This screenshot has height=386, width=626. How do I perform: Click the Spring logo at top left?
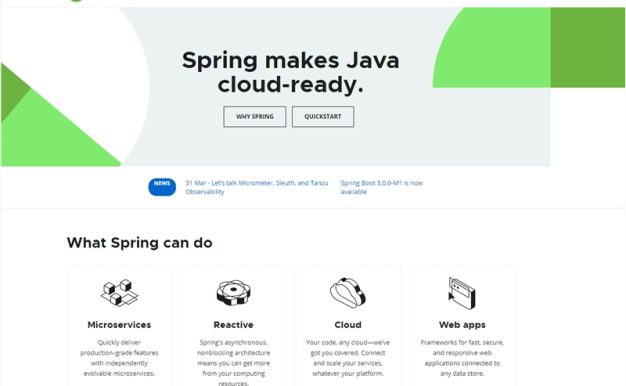(x=76, y=1)
